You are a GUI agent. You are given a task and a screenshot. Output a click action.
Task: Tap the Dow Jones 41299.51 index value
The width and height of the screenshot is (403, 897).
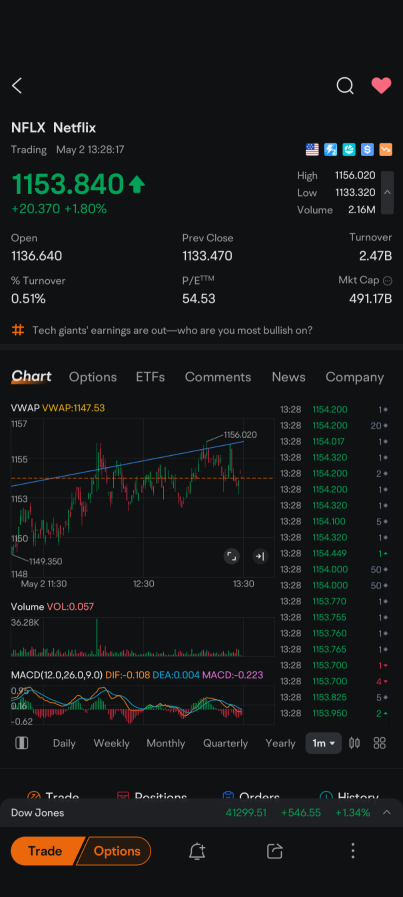click(246, 813)
